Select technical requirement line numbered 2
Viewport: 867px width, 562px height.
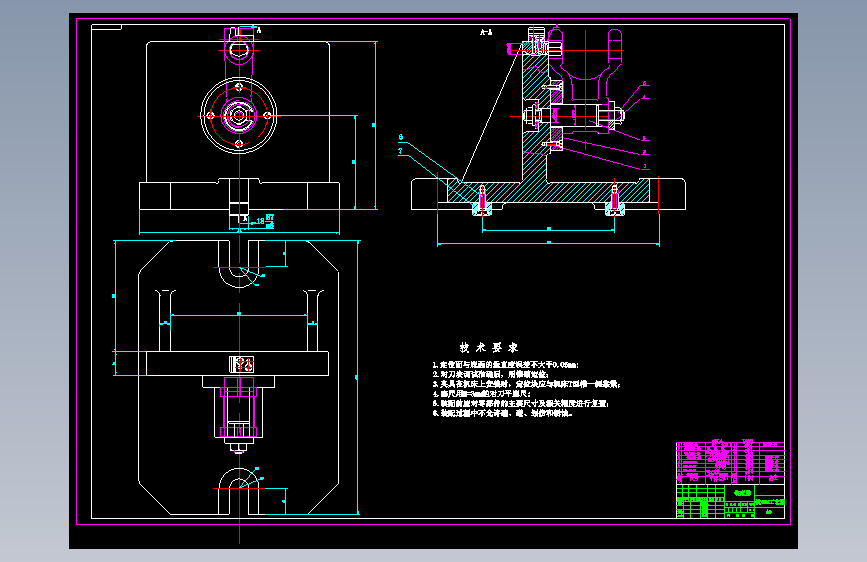490,374
